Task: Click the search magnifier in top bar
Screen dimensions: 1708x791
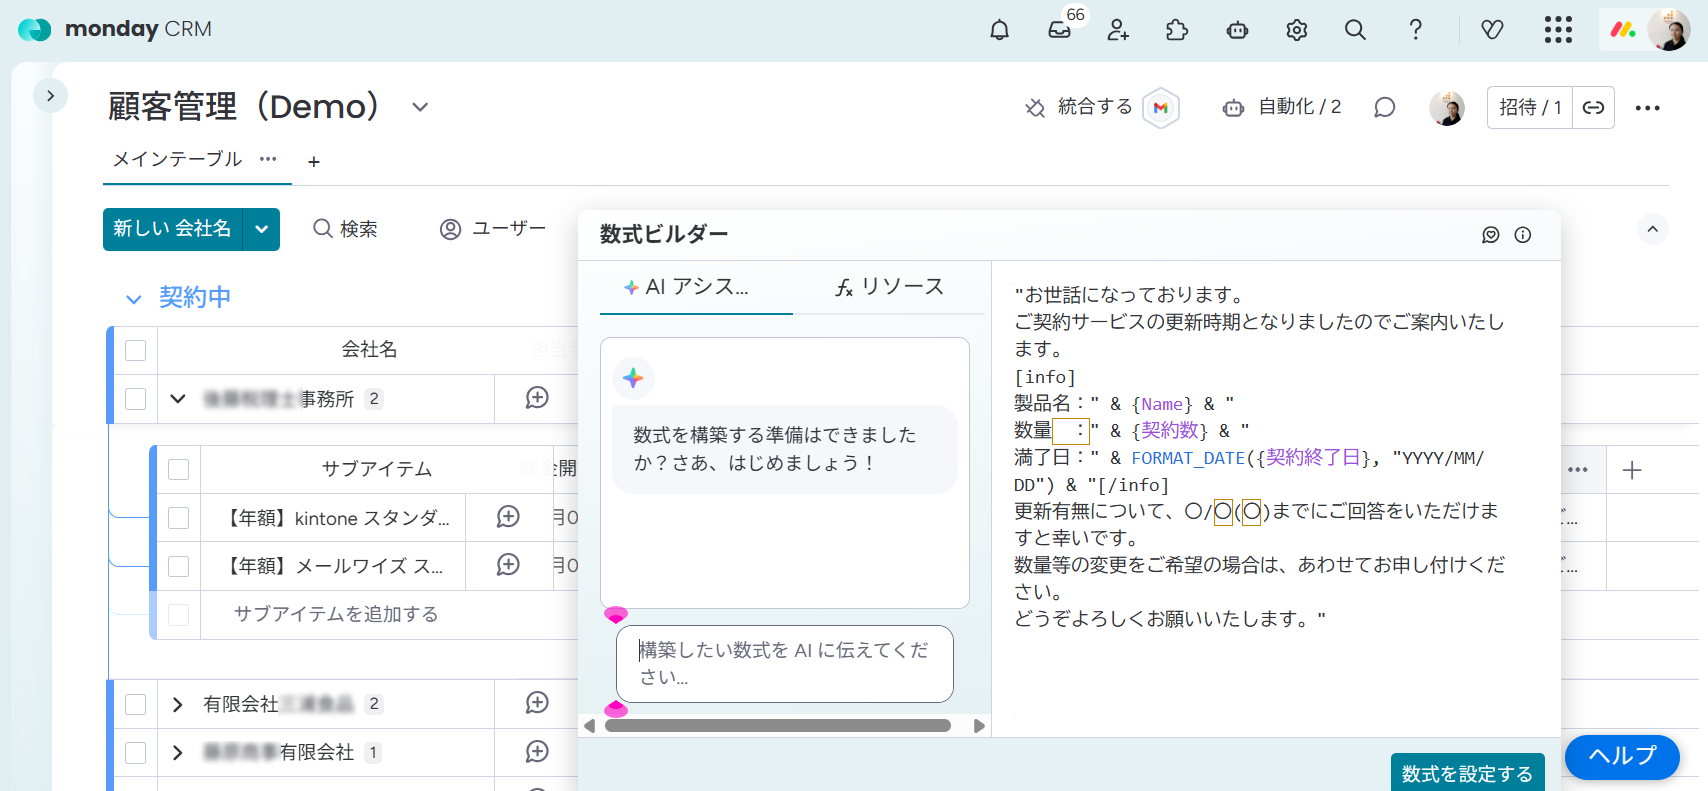Action: click(x=1355, y=30)
